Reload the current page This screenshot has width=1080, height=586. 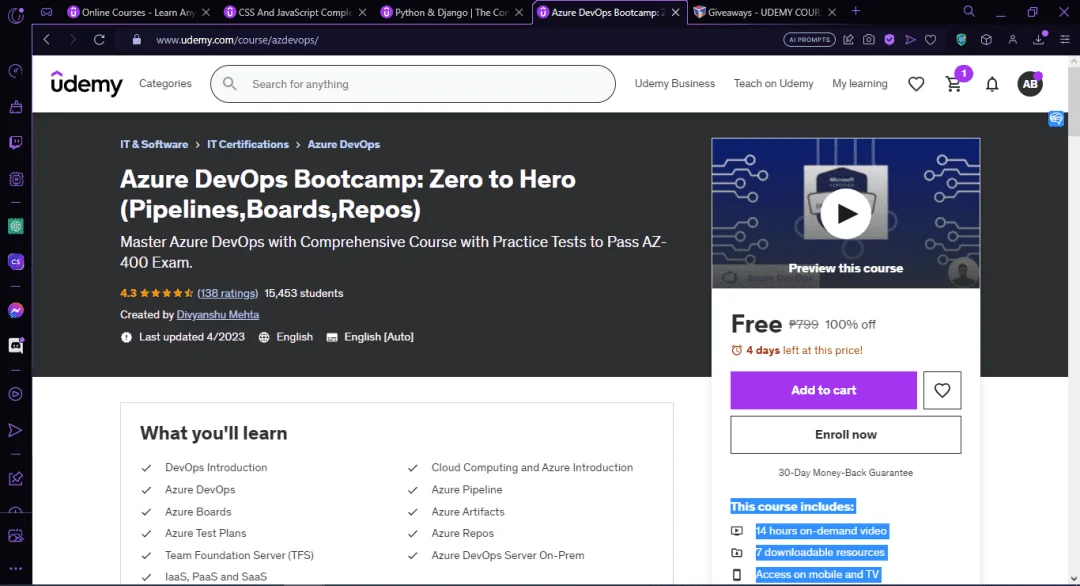[x=99, y=40]
